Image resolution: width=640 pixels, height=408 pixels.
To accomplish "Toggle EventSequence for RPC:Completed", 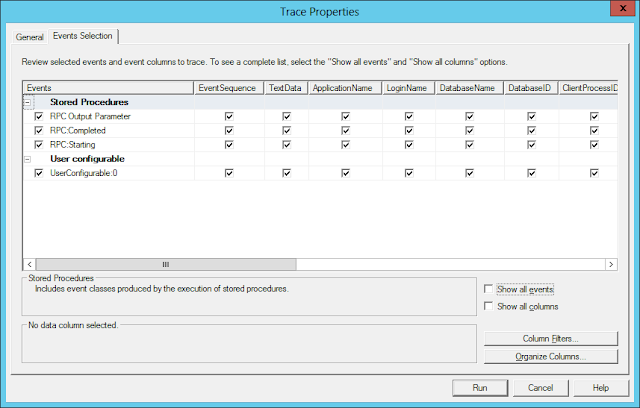I will [229, 131].
